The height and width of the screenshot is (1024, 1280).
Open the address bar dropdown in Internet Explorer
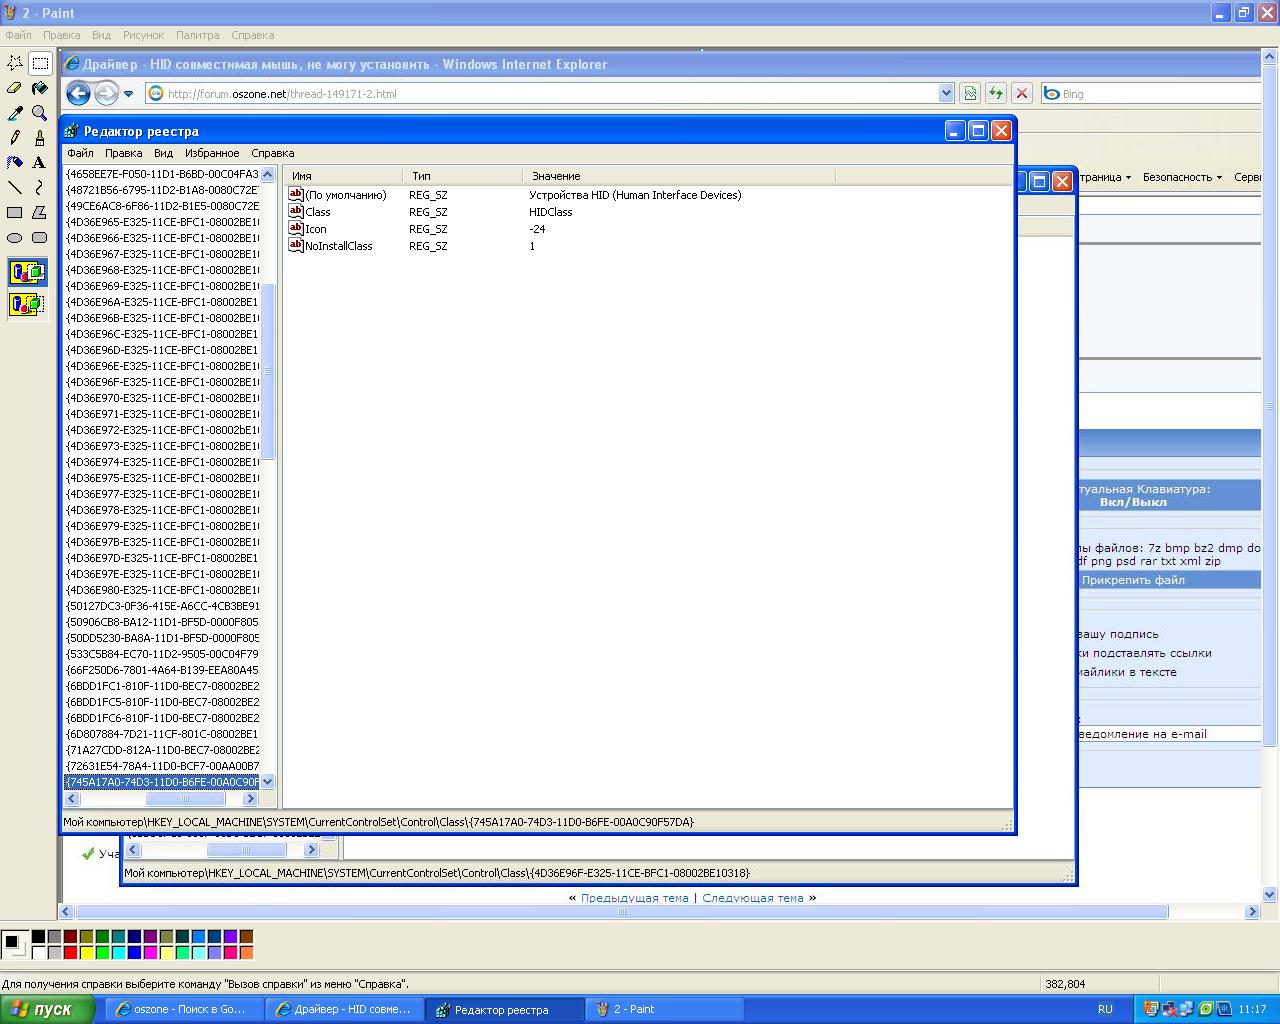[x=946, y=94]
